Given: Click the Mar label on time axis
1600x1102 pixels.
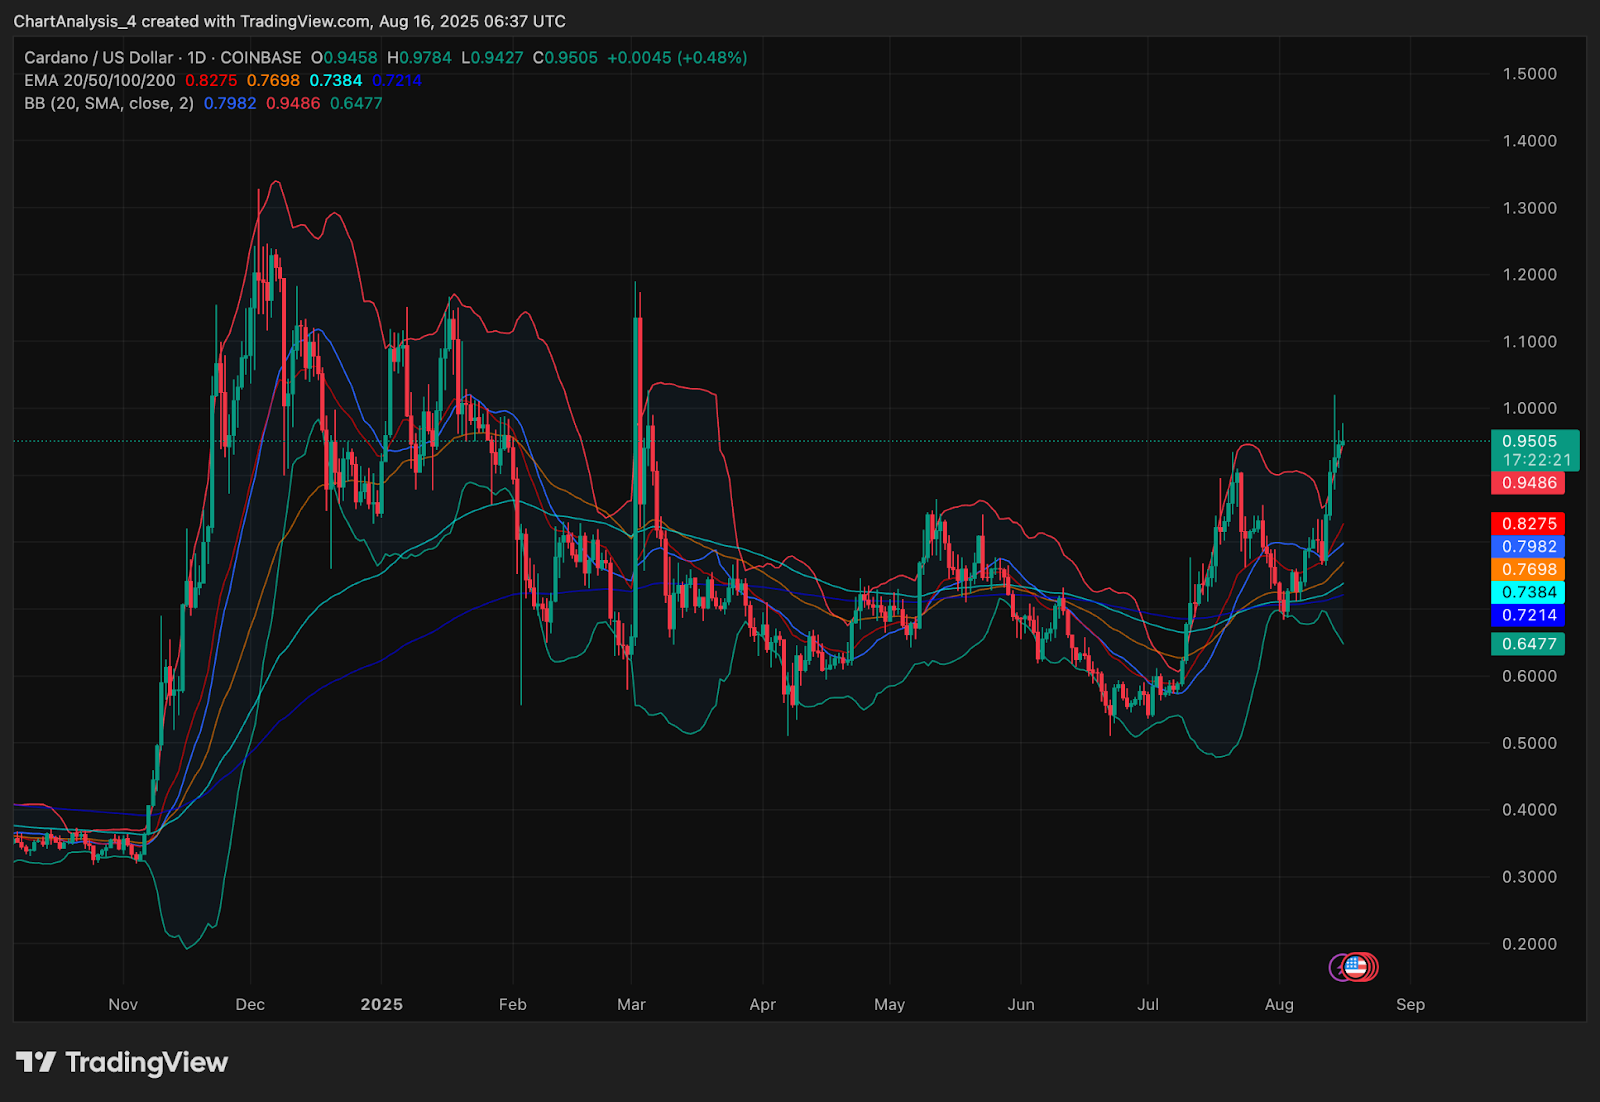Looking at the screenshot, I should [631, 1004].
